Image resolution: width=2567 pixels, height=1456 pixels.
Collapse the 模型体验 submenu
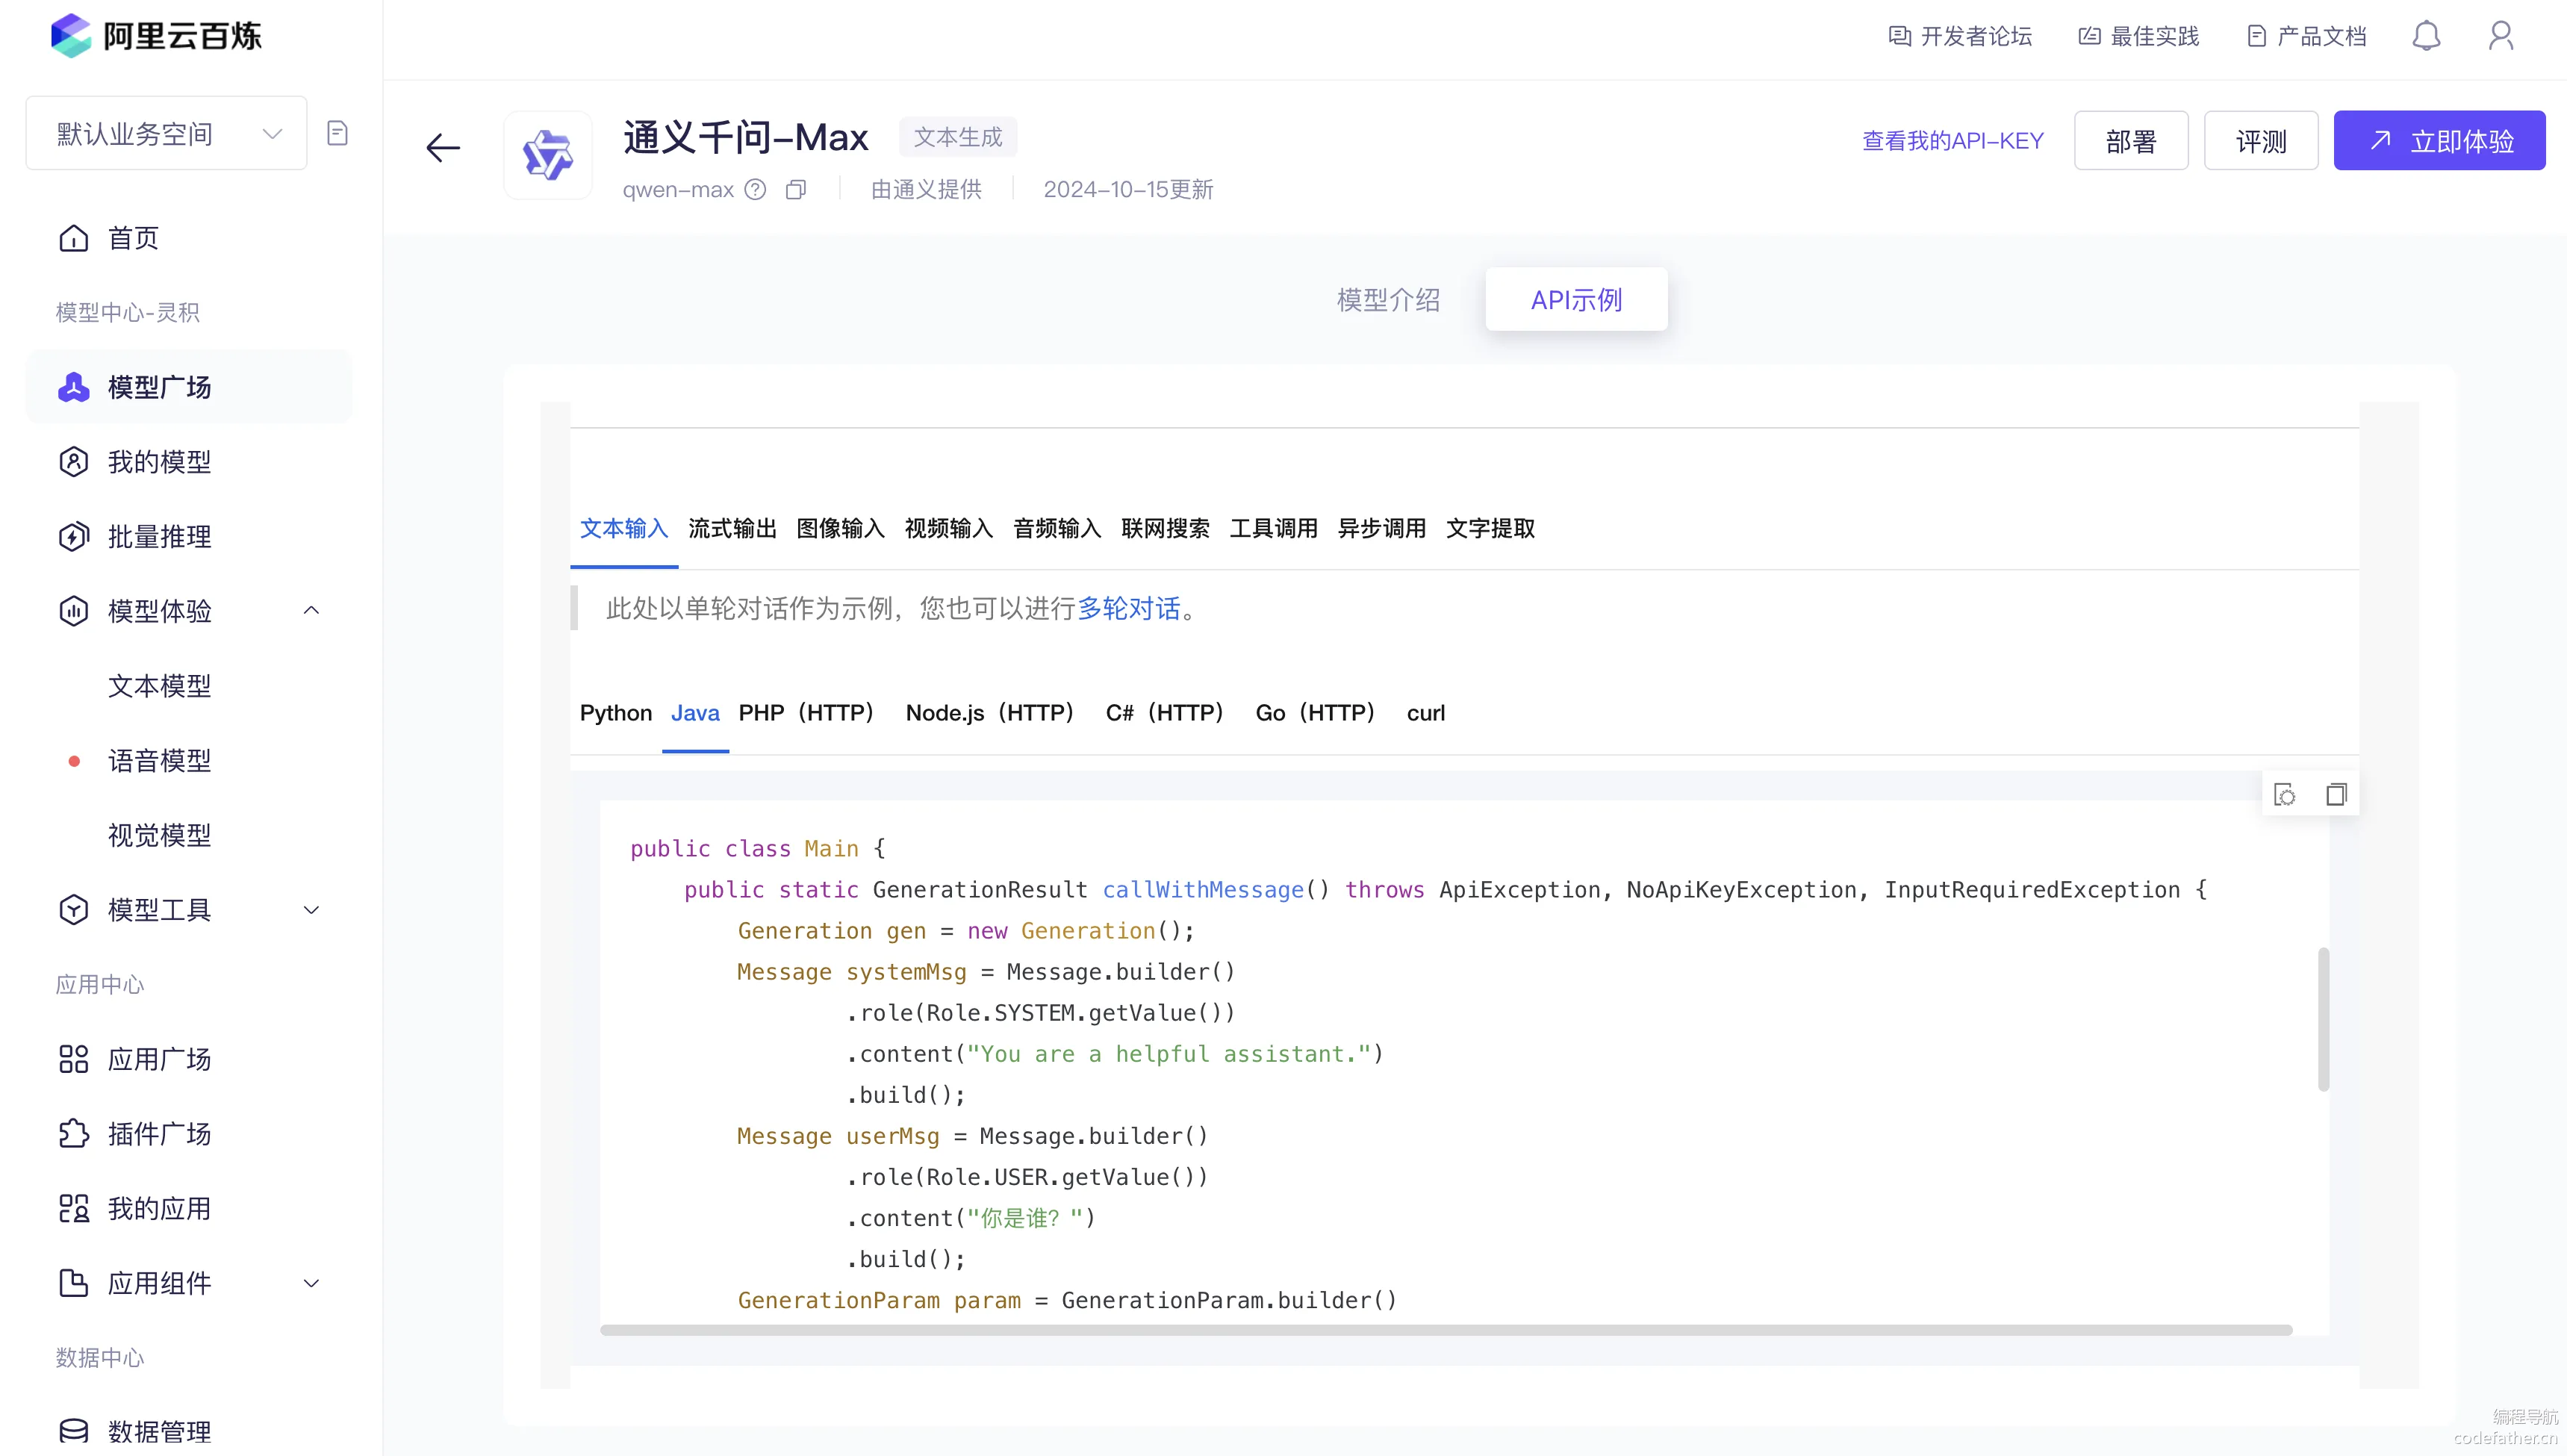(x=311, y=611)
